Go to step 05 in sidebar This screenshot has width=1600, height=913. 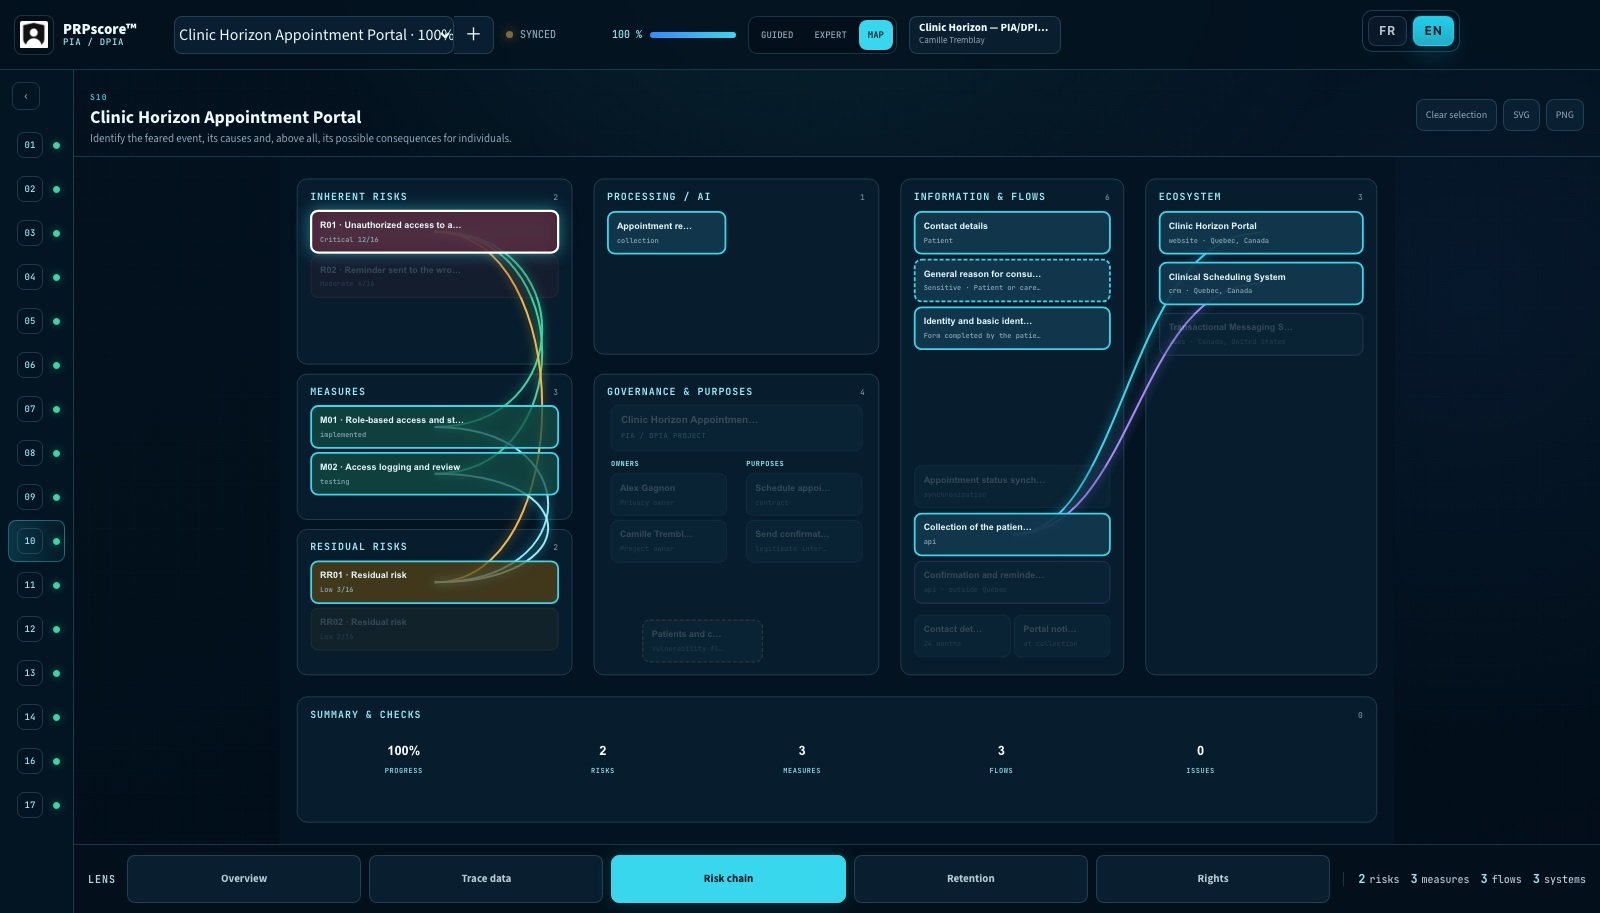tap(30, 321)
